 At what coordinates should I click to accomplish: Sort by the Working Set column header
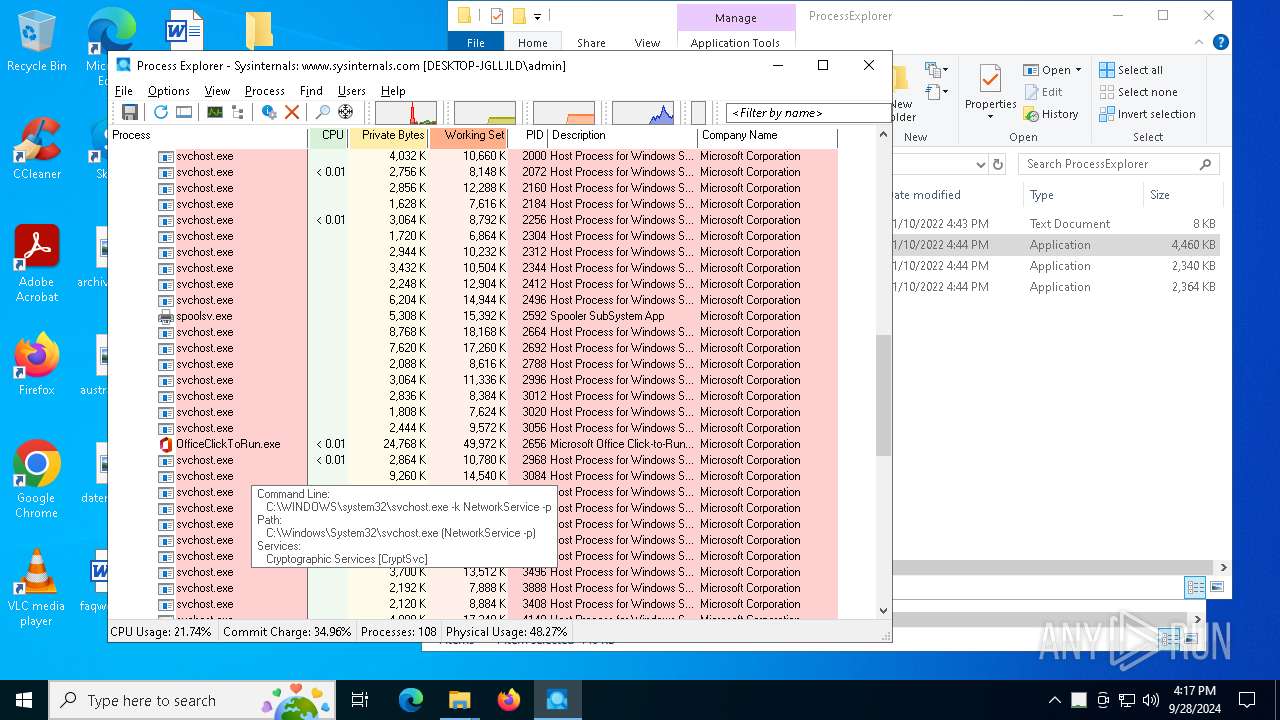[469, 136]
